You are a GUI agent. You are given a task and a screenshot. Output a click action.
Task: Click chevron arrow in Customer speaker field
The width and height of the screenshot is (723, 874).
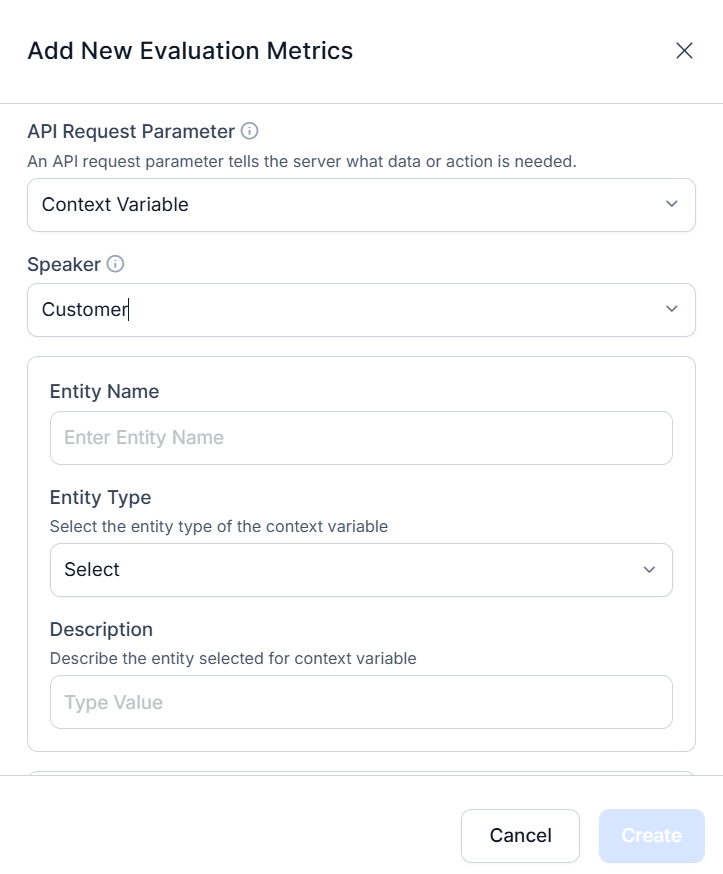[x=672, y=309]
